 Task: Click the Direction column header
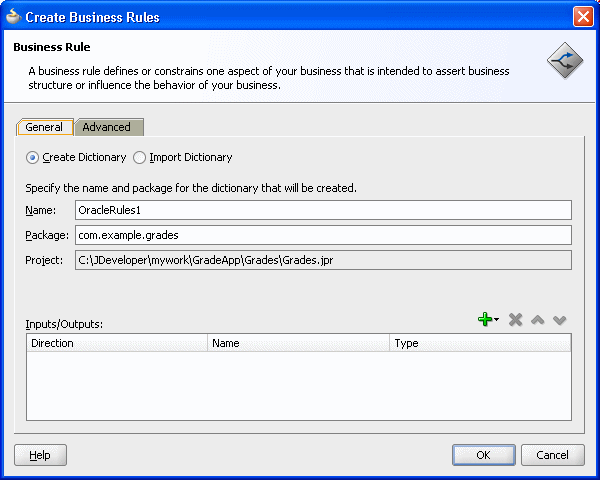[x=117, y=343]
